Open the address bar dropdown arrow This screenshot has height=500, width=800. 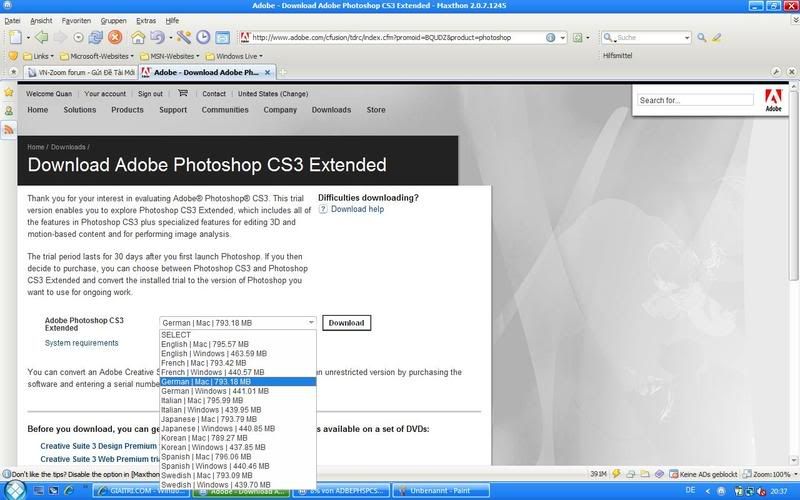pos(563,38)
